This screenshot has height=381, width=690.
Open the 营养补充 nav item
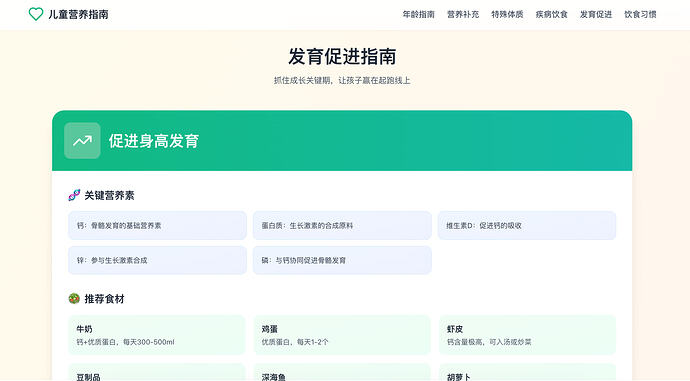click(x=463, y=15)
